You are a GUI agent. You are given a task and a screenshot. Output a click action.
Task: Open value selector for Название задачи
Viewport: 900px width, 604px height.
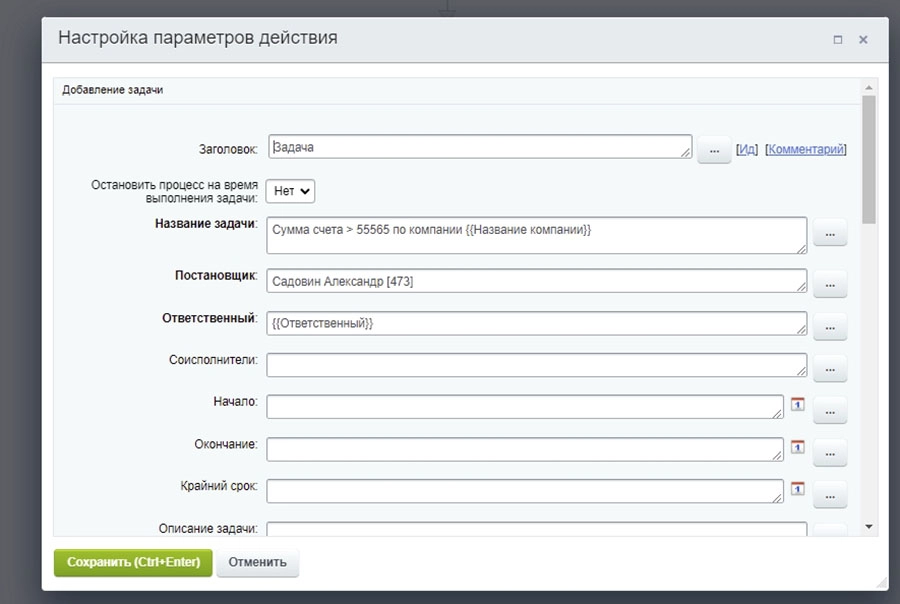pyautogui.click(x=830, y=232)
